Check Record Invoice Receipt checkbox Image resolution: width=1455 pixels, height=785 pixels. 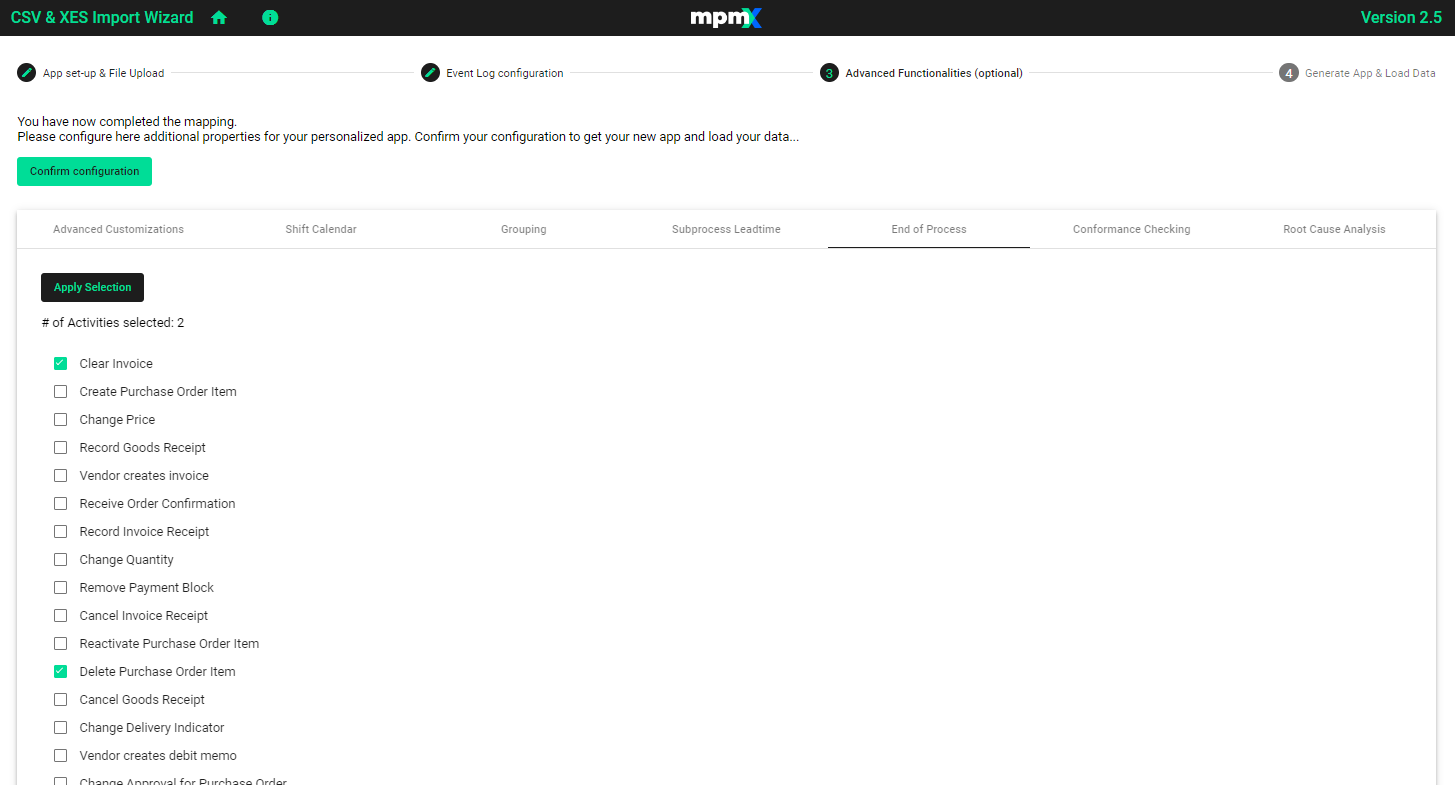pyautogui.click(x=60, y=531)
